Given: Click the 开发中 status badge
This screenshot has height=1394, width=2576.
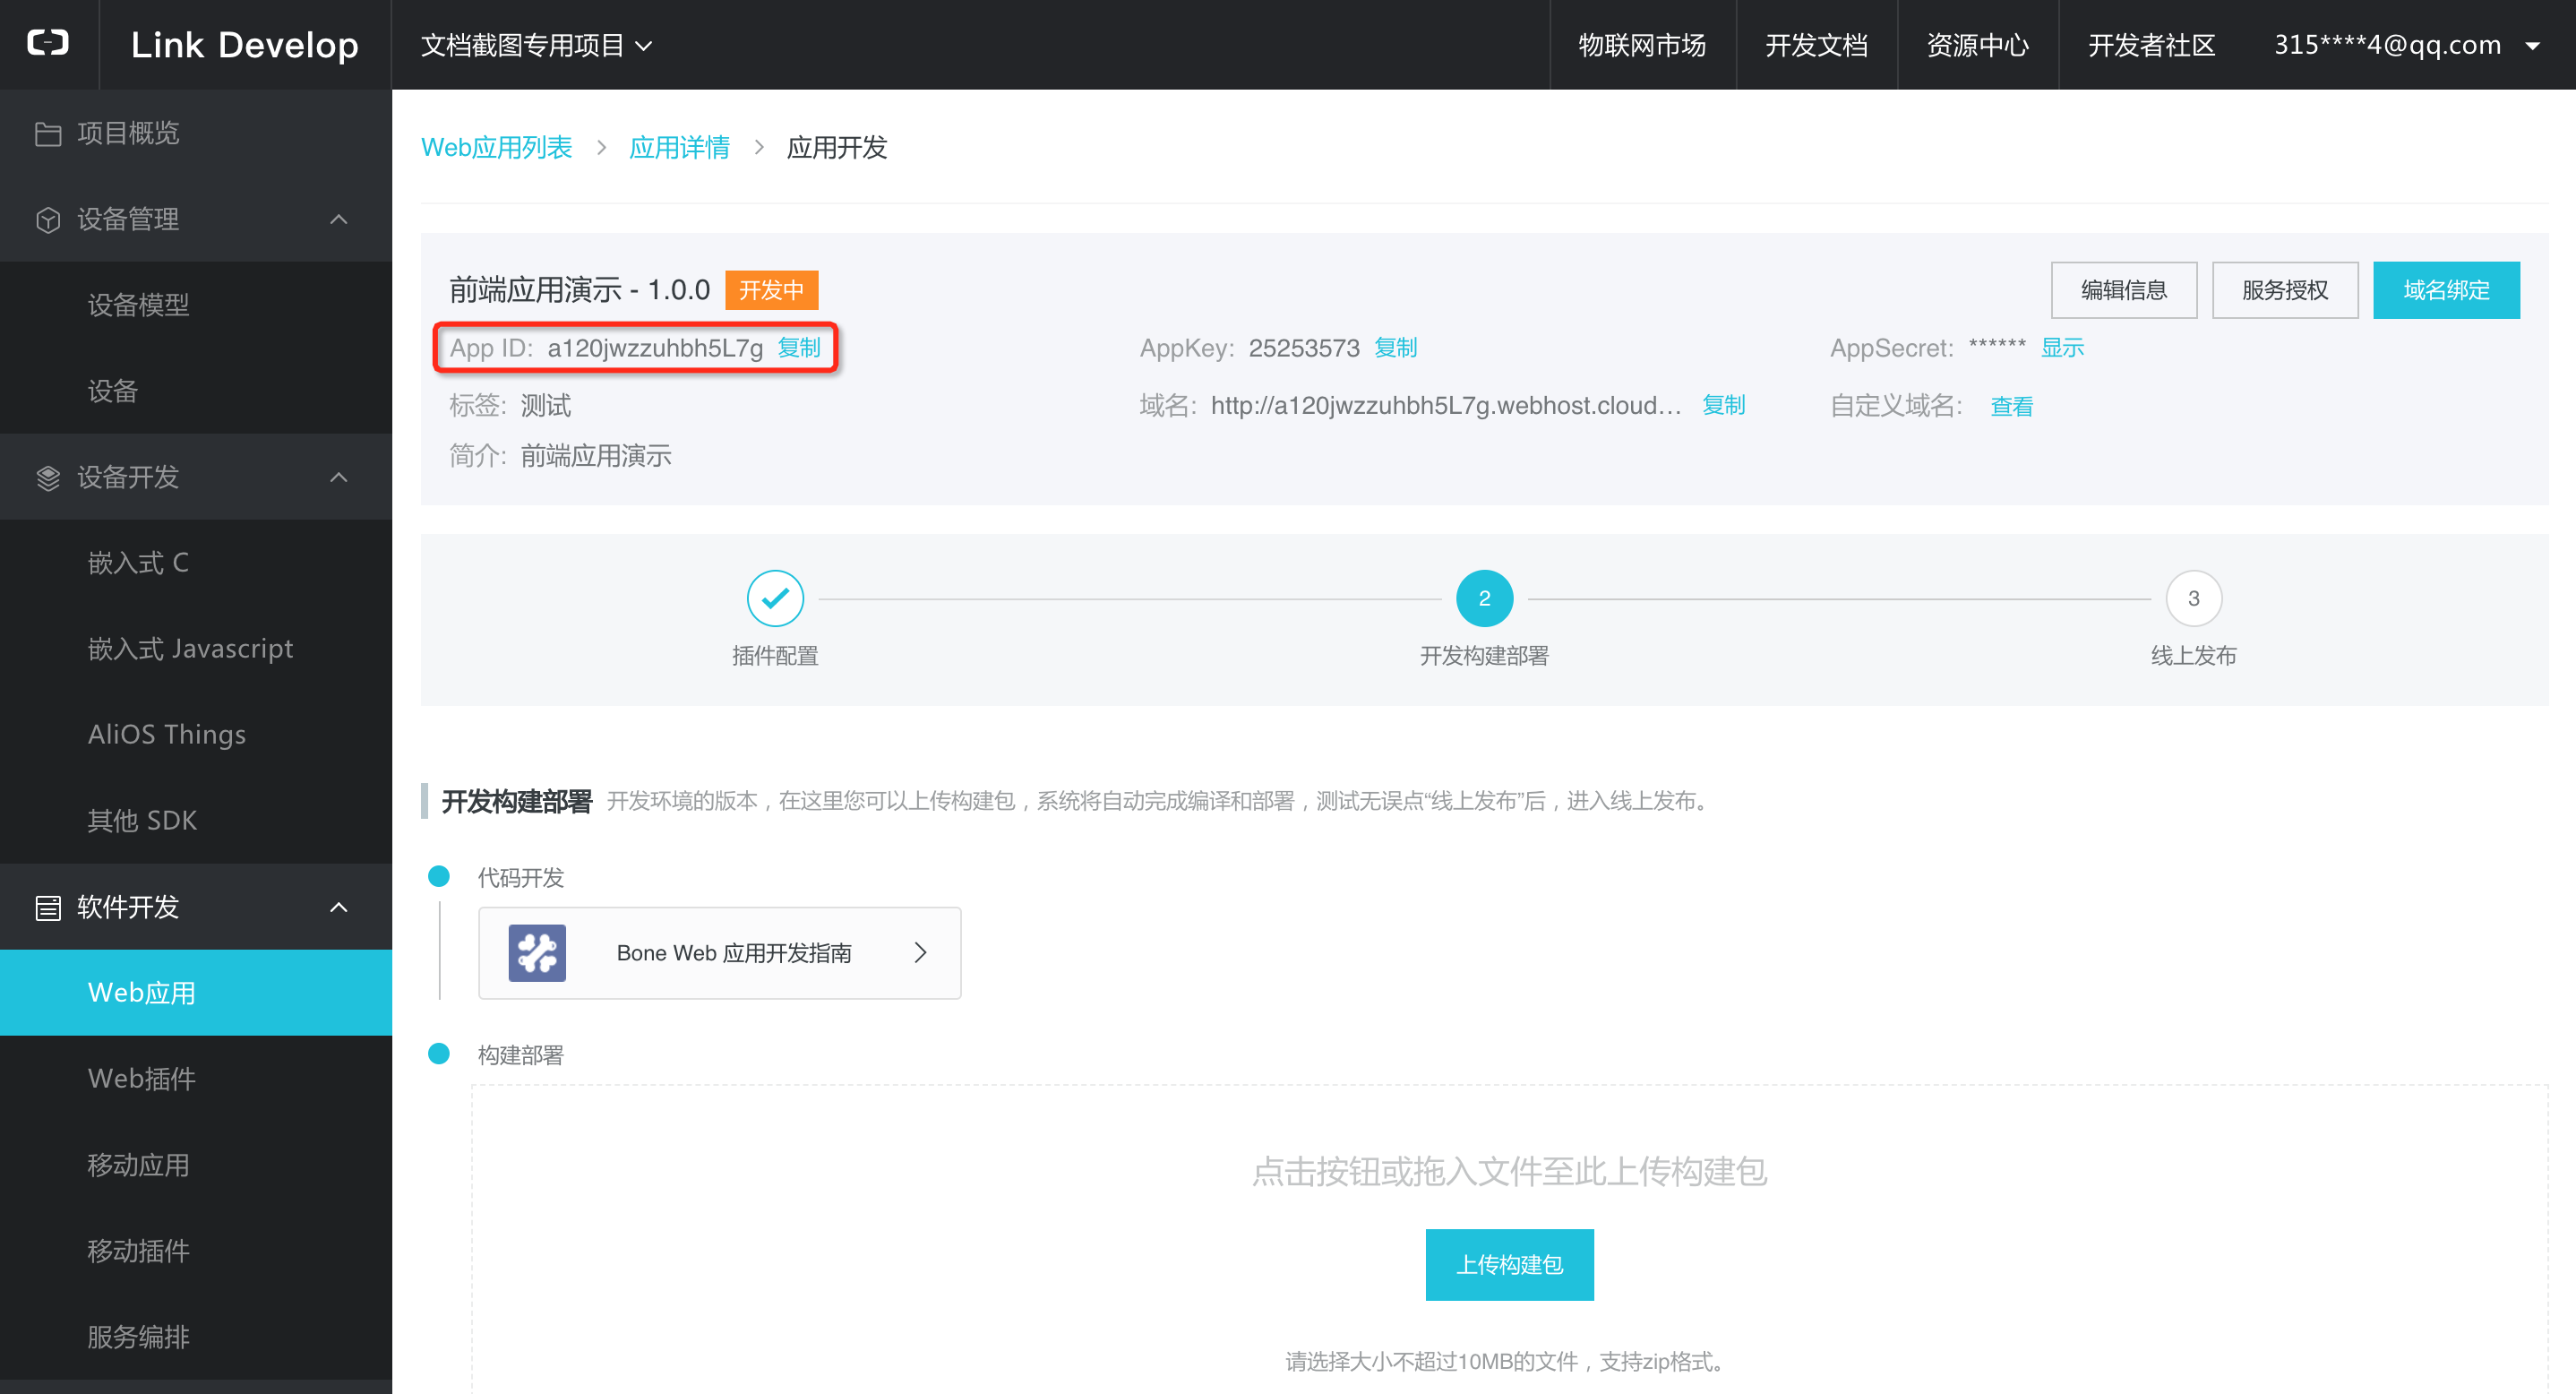Looking at the screenshot, I should [771, 290].
